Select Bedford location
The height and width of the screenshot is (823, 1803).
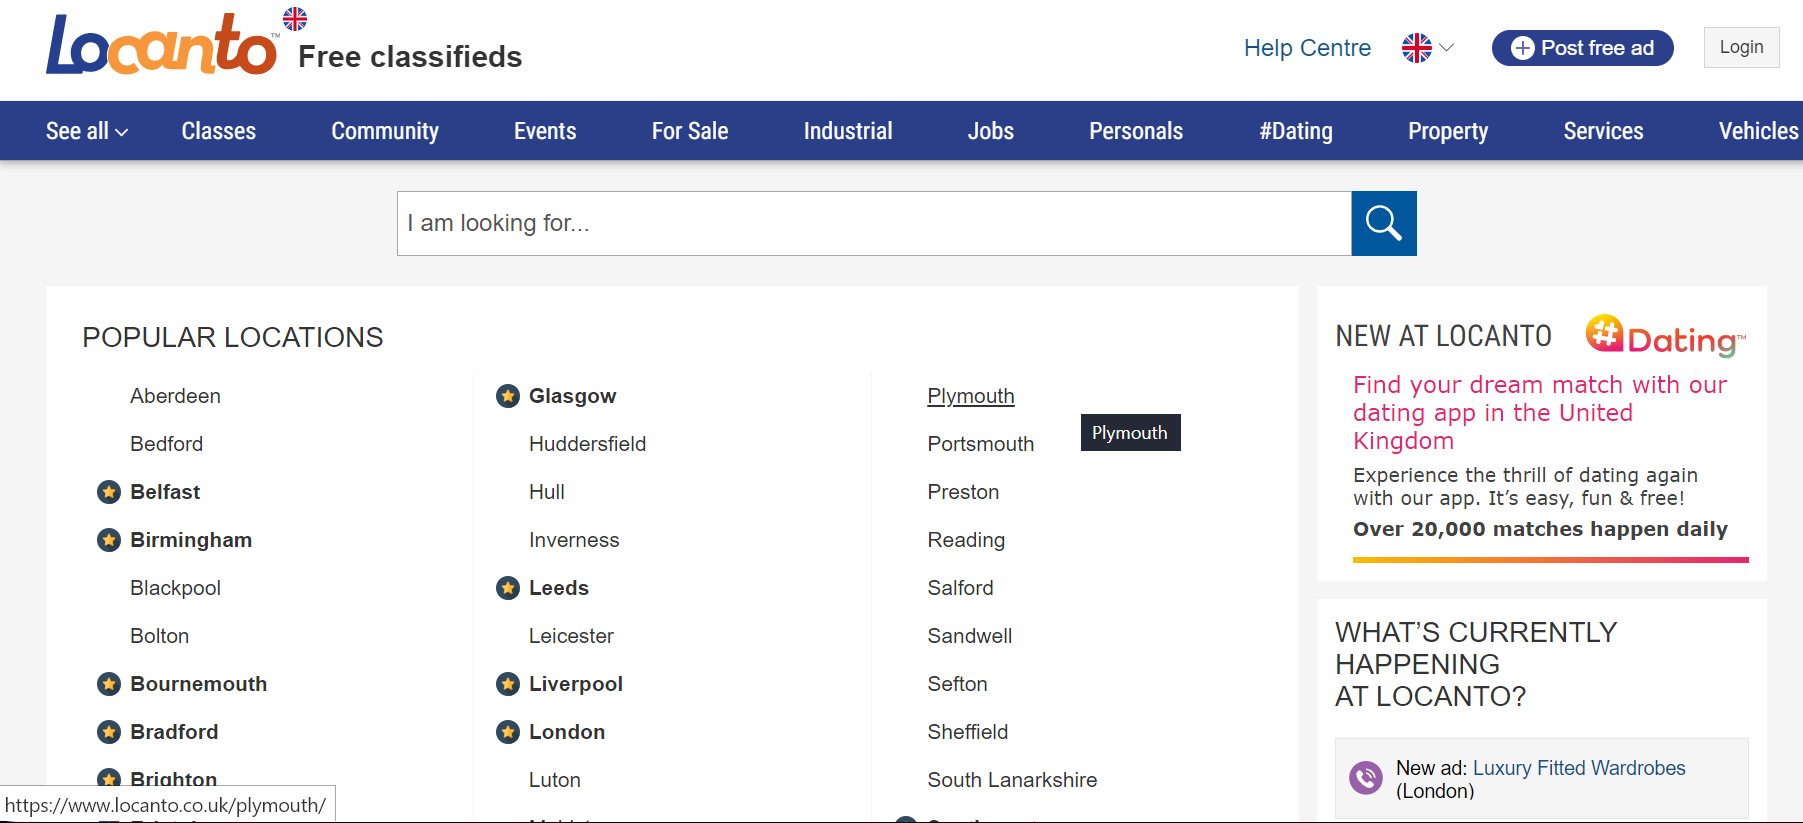pos(166,444)
